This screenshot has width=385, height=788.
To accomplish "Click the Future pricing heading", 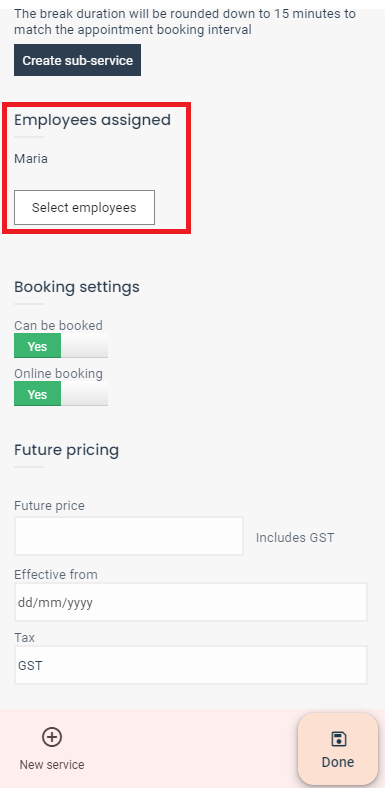I will (66, 450).
